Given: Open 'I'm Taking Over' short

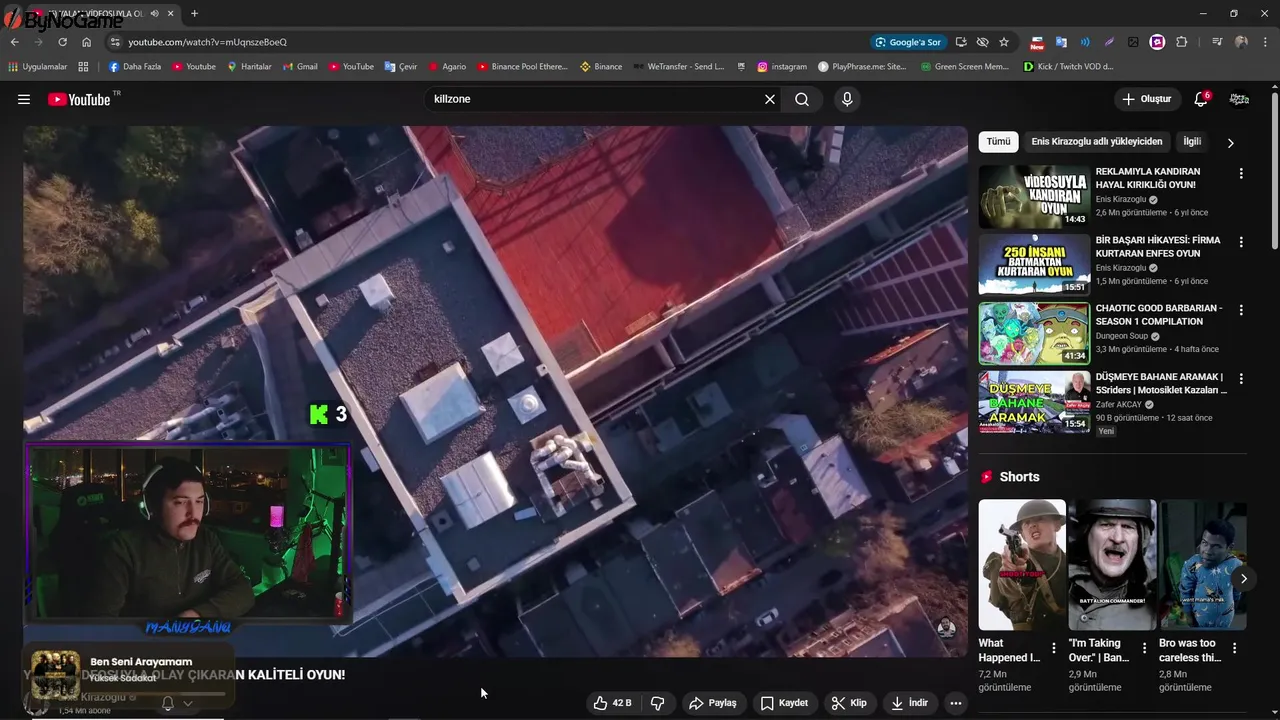Looking at the screenshot, I should (x=1112, y=565).
